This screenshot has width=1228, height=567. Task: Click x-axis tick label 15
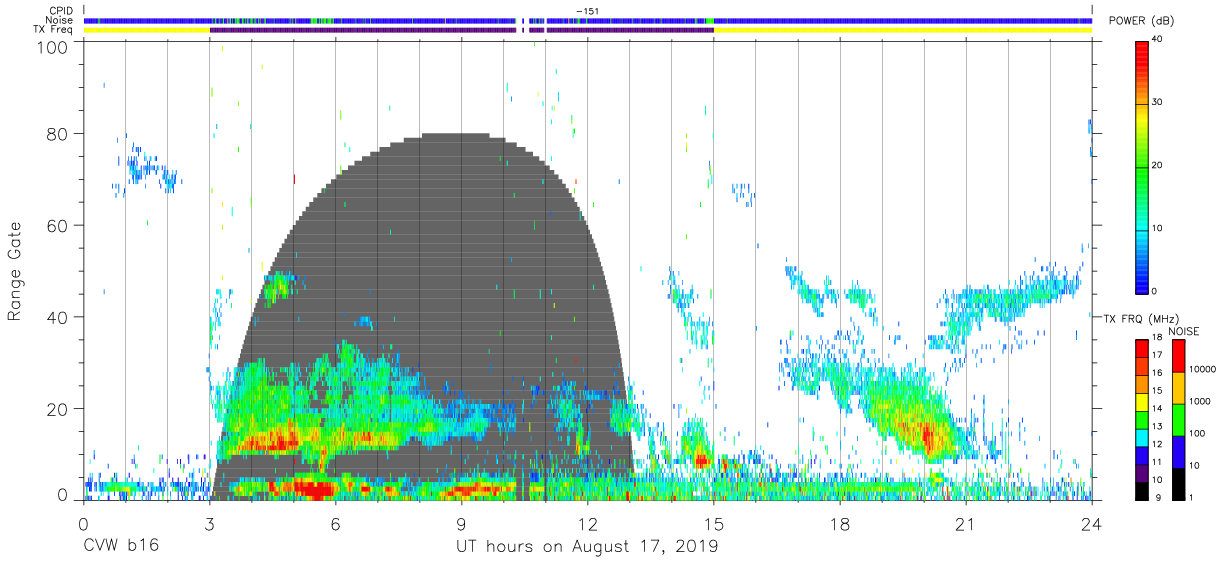(x=714, y=523)
